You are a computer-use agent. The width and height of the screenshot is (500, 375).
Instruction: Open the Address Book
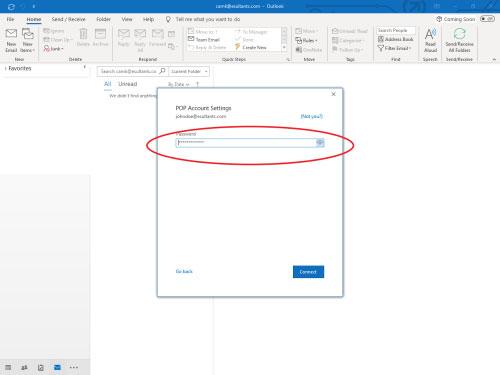click(x=396, y=39)
